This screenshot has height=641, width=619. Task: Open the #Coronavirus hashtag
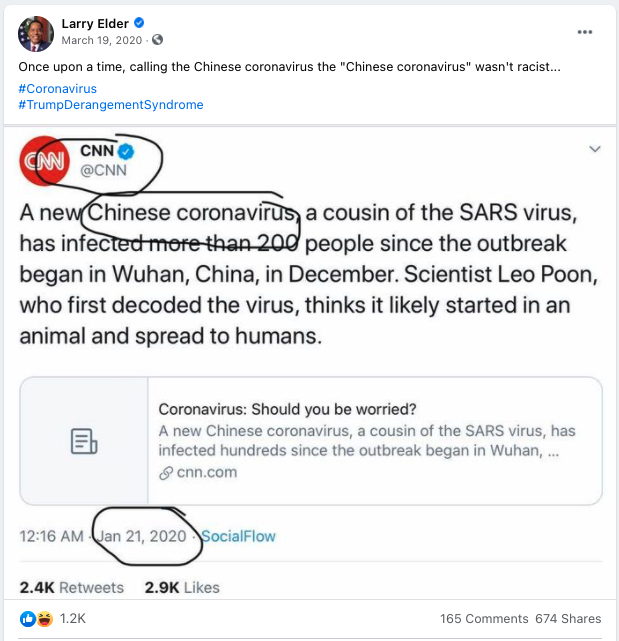58,88
